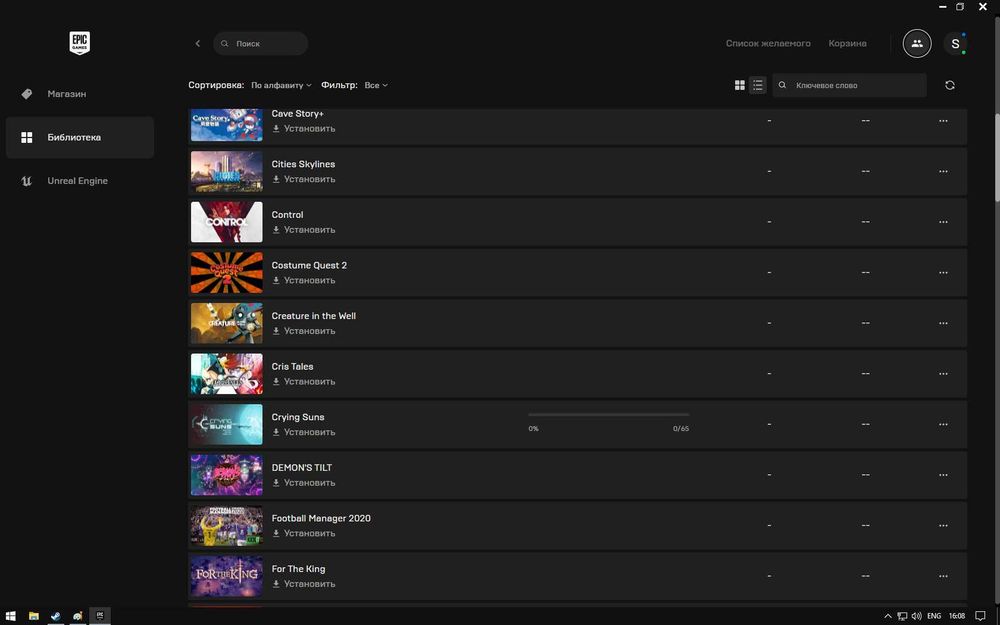The height and width of the screenshot is (625, 1000).
Task: Click the Epic Games logo
Action: pos(80,43)
